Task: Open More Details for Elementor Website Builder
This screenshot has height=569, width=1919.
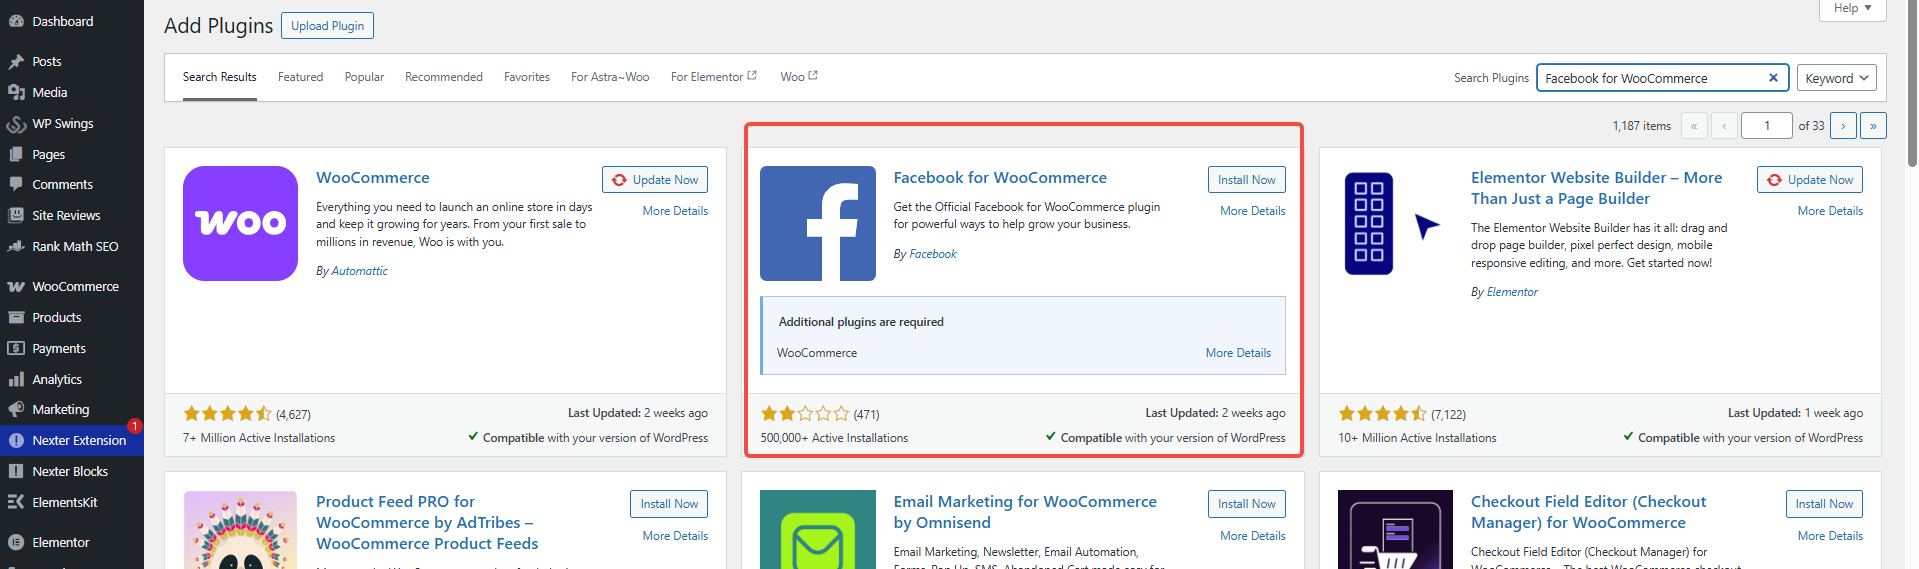Action: pyautogui.click(x=1830, y=211)
